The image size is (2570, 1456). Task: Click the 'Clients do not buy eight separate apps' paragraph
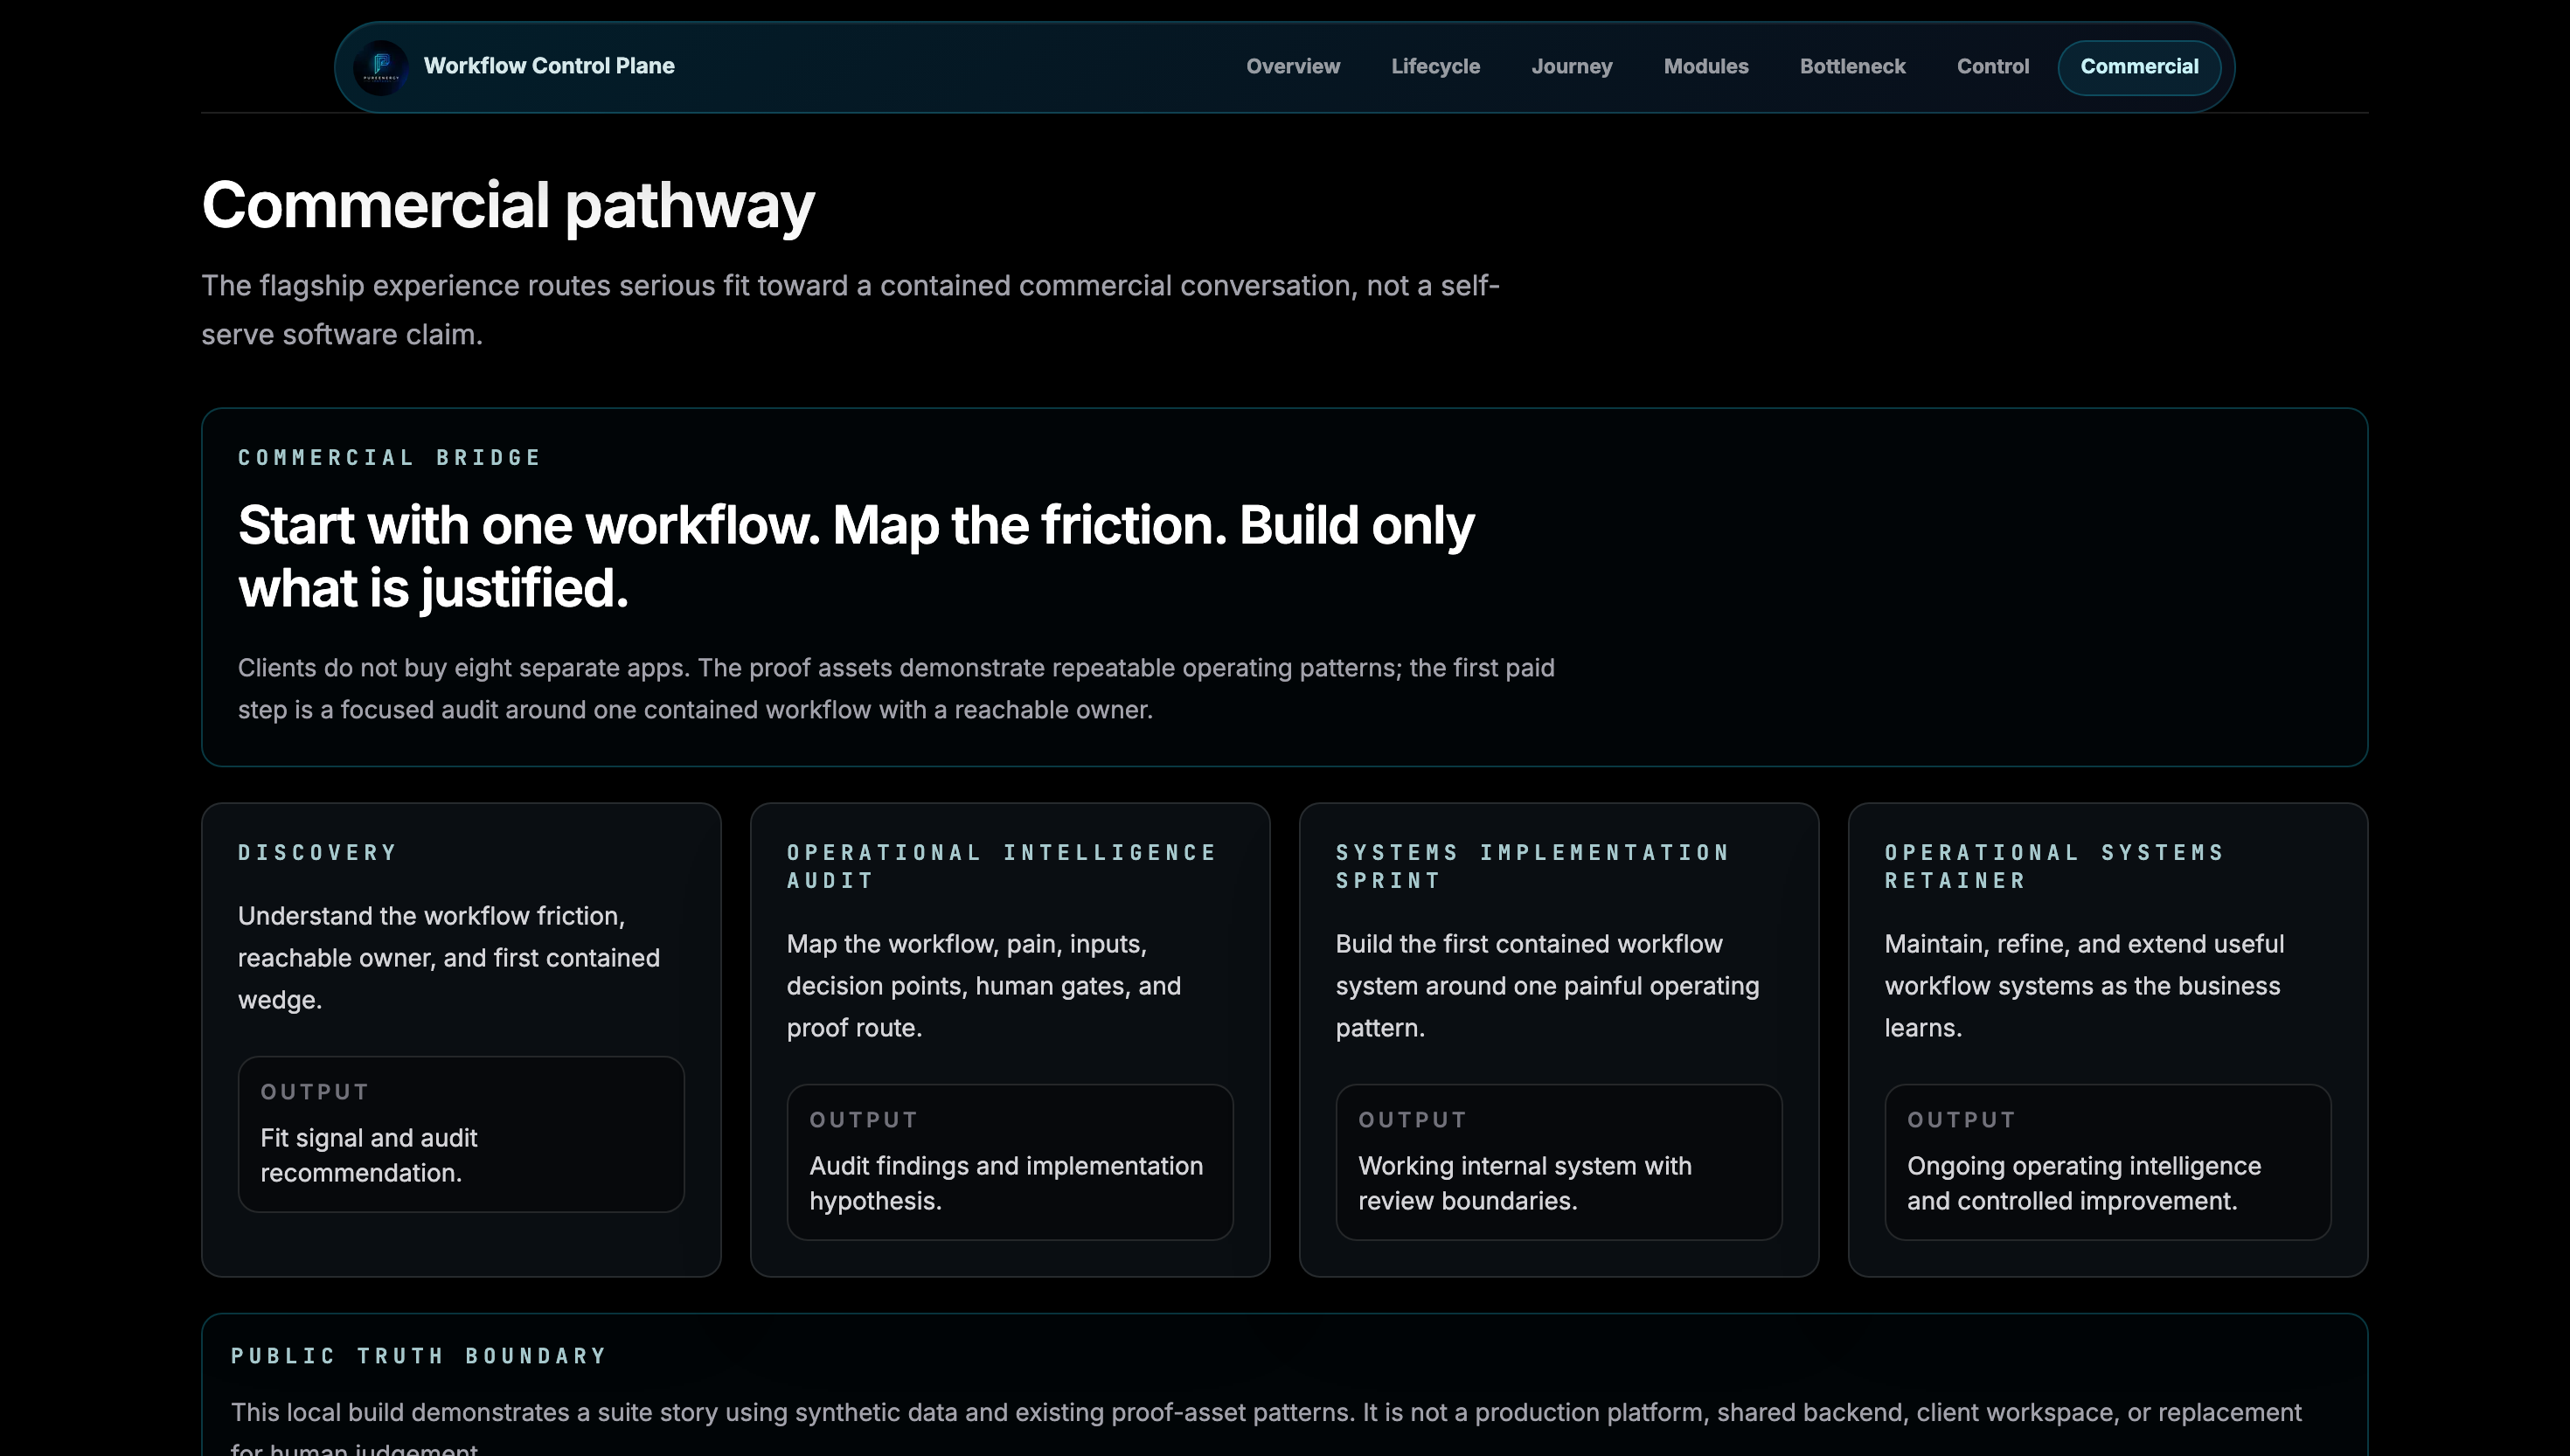896,689
